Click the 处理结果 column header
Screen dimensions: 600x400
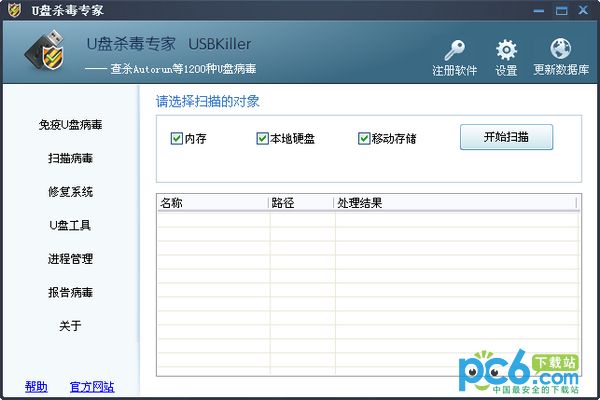pyautogui.click(x=455, y=203)
